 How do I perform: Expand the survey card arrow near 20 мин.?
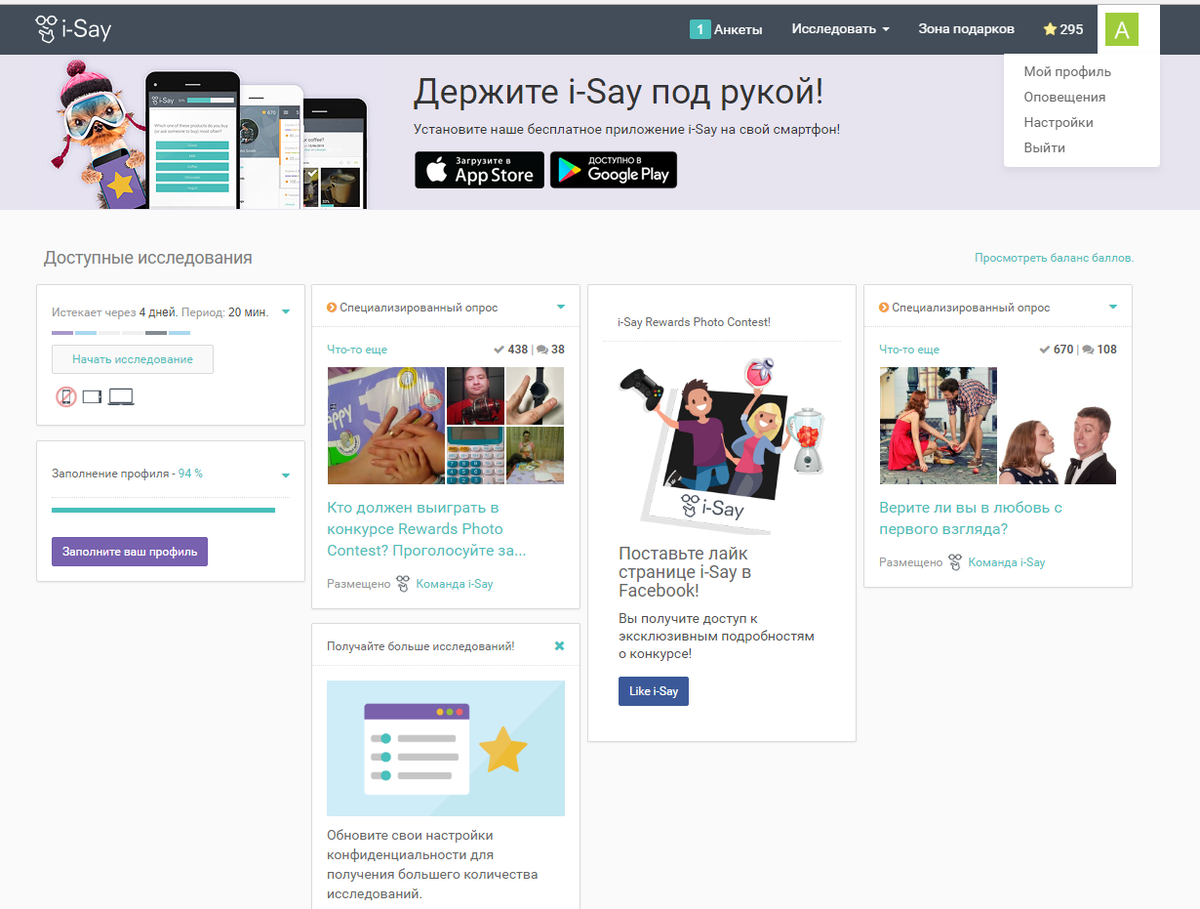point(286,312)
